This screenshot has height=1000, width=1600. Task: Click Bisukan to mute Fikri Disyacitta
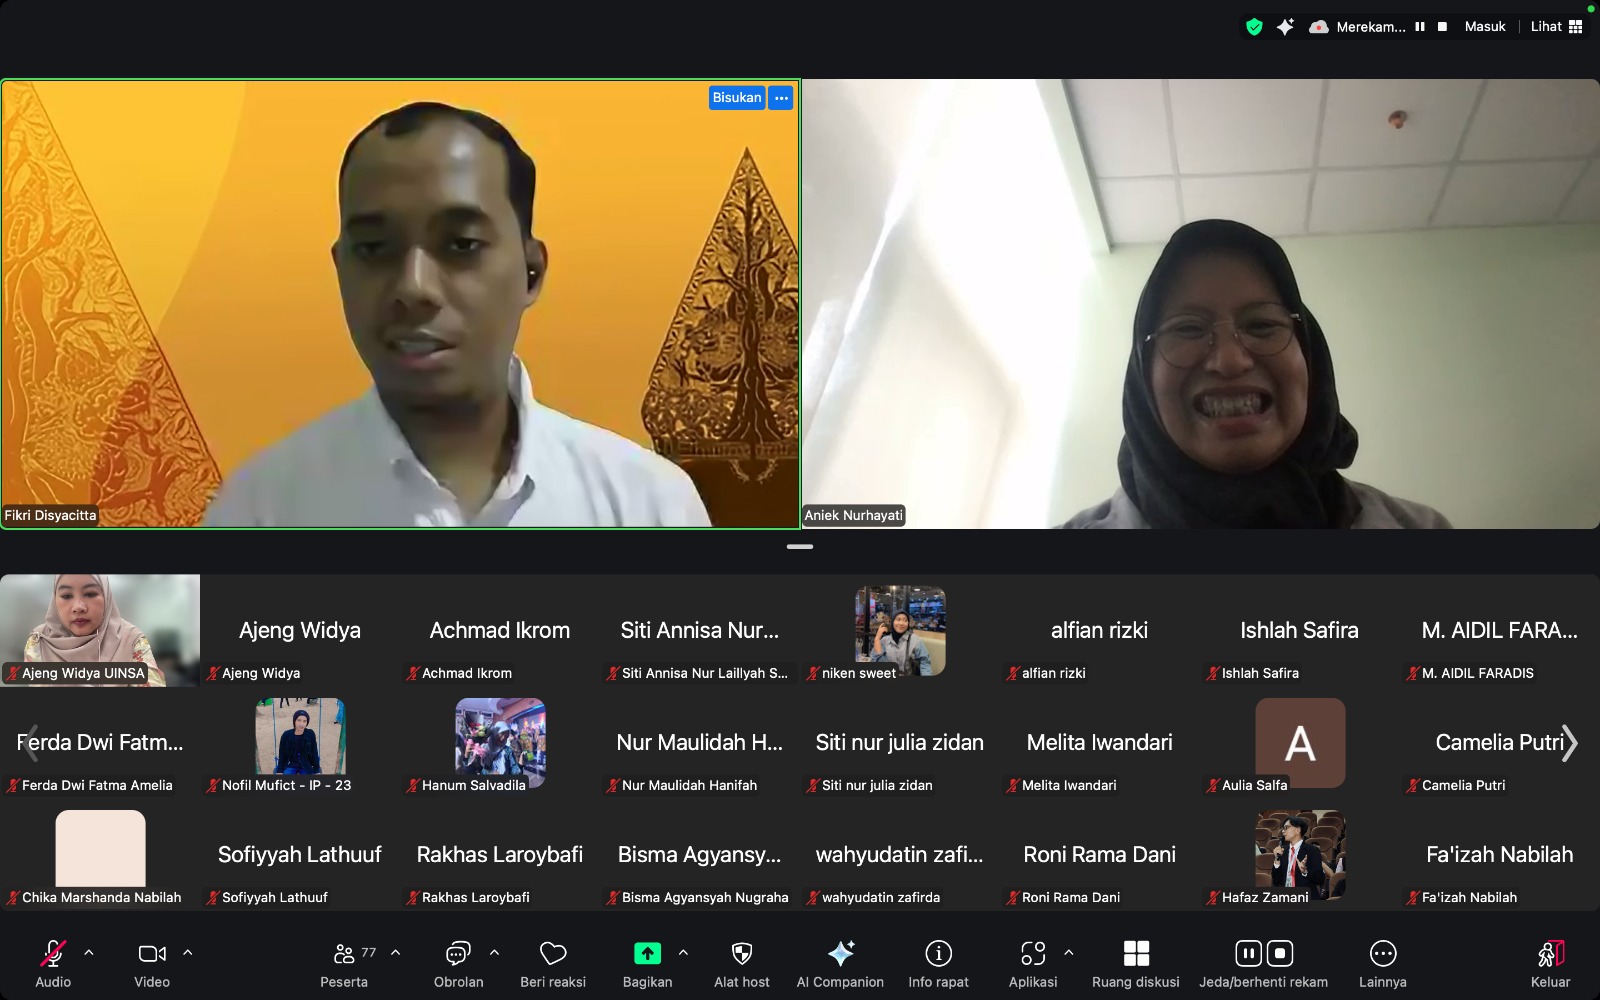pyautogui.click(x=737, y=98)
